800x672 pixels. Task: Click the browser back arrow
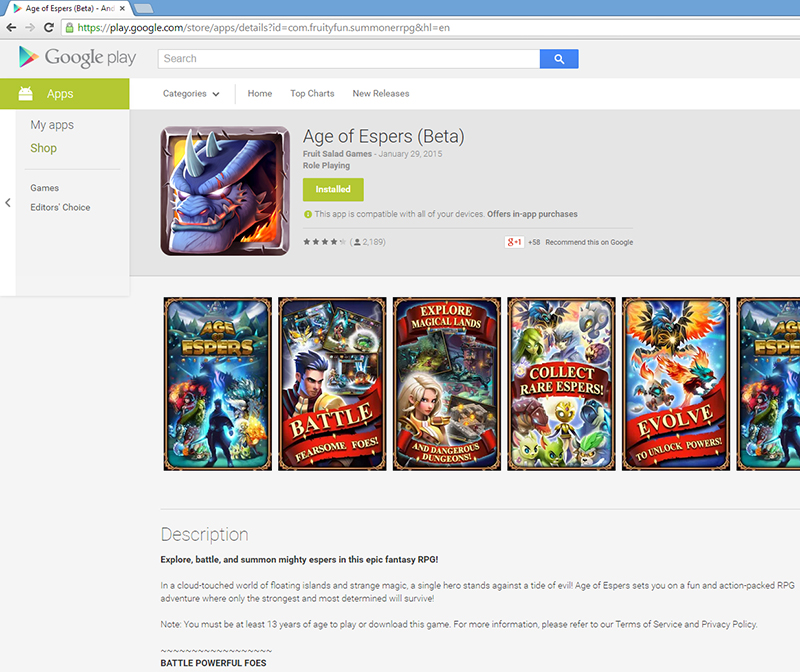point(11,28)
